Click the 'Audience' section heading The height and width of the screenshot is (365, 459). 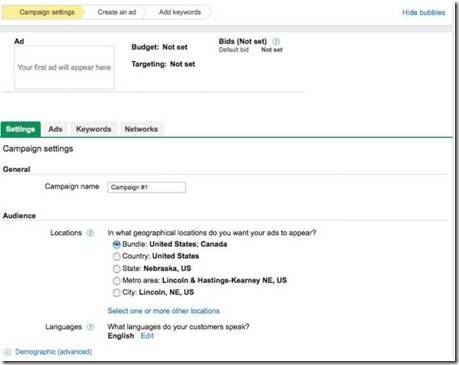19,216
